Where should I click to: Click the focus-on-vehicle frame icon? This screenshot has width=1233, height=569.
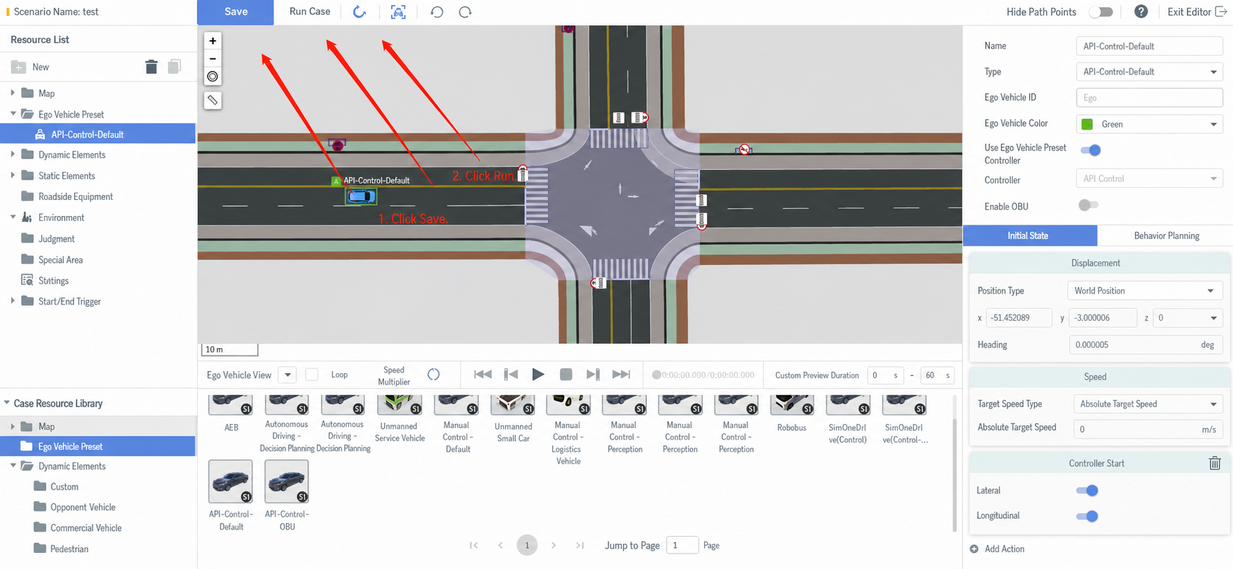click(398, 12)
